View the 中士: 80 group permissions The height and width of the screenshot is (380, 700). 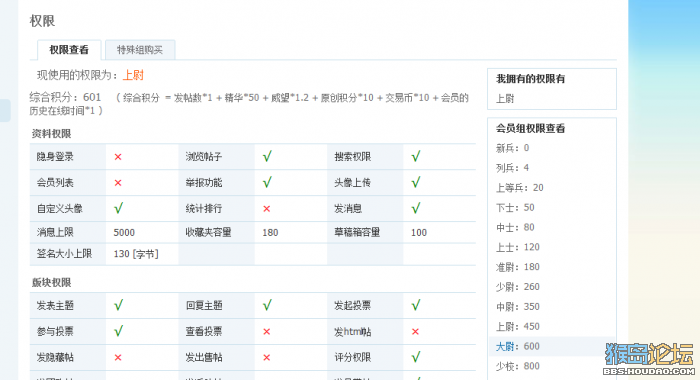pyautogui.click(x=515, y=228)
